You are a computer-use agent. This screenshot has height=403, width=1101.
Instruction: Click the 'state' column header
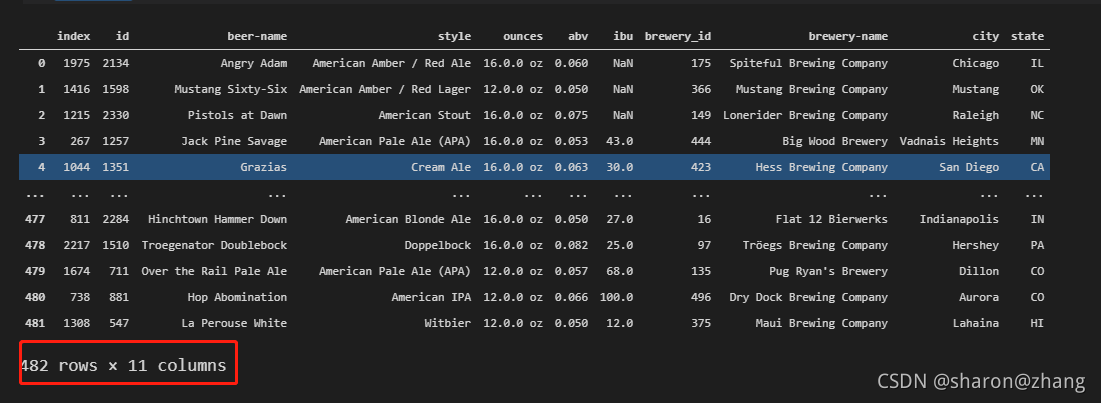pyautogui.click(x=1027, y=36)
